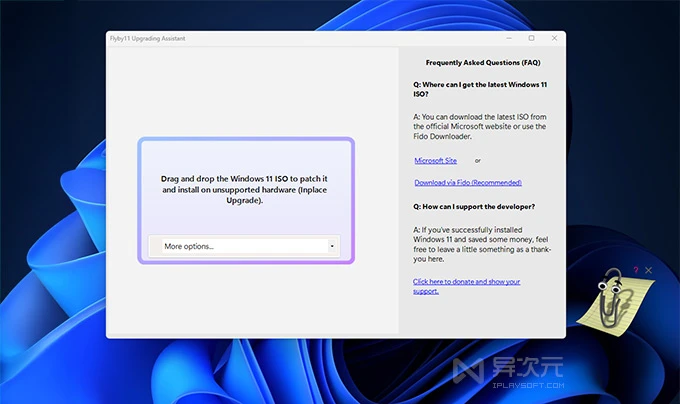Minimize the Flyby11 Upgrading Assistant window

coord(509,38)
